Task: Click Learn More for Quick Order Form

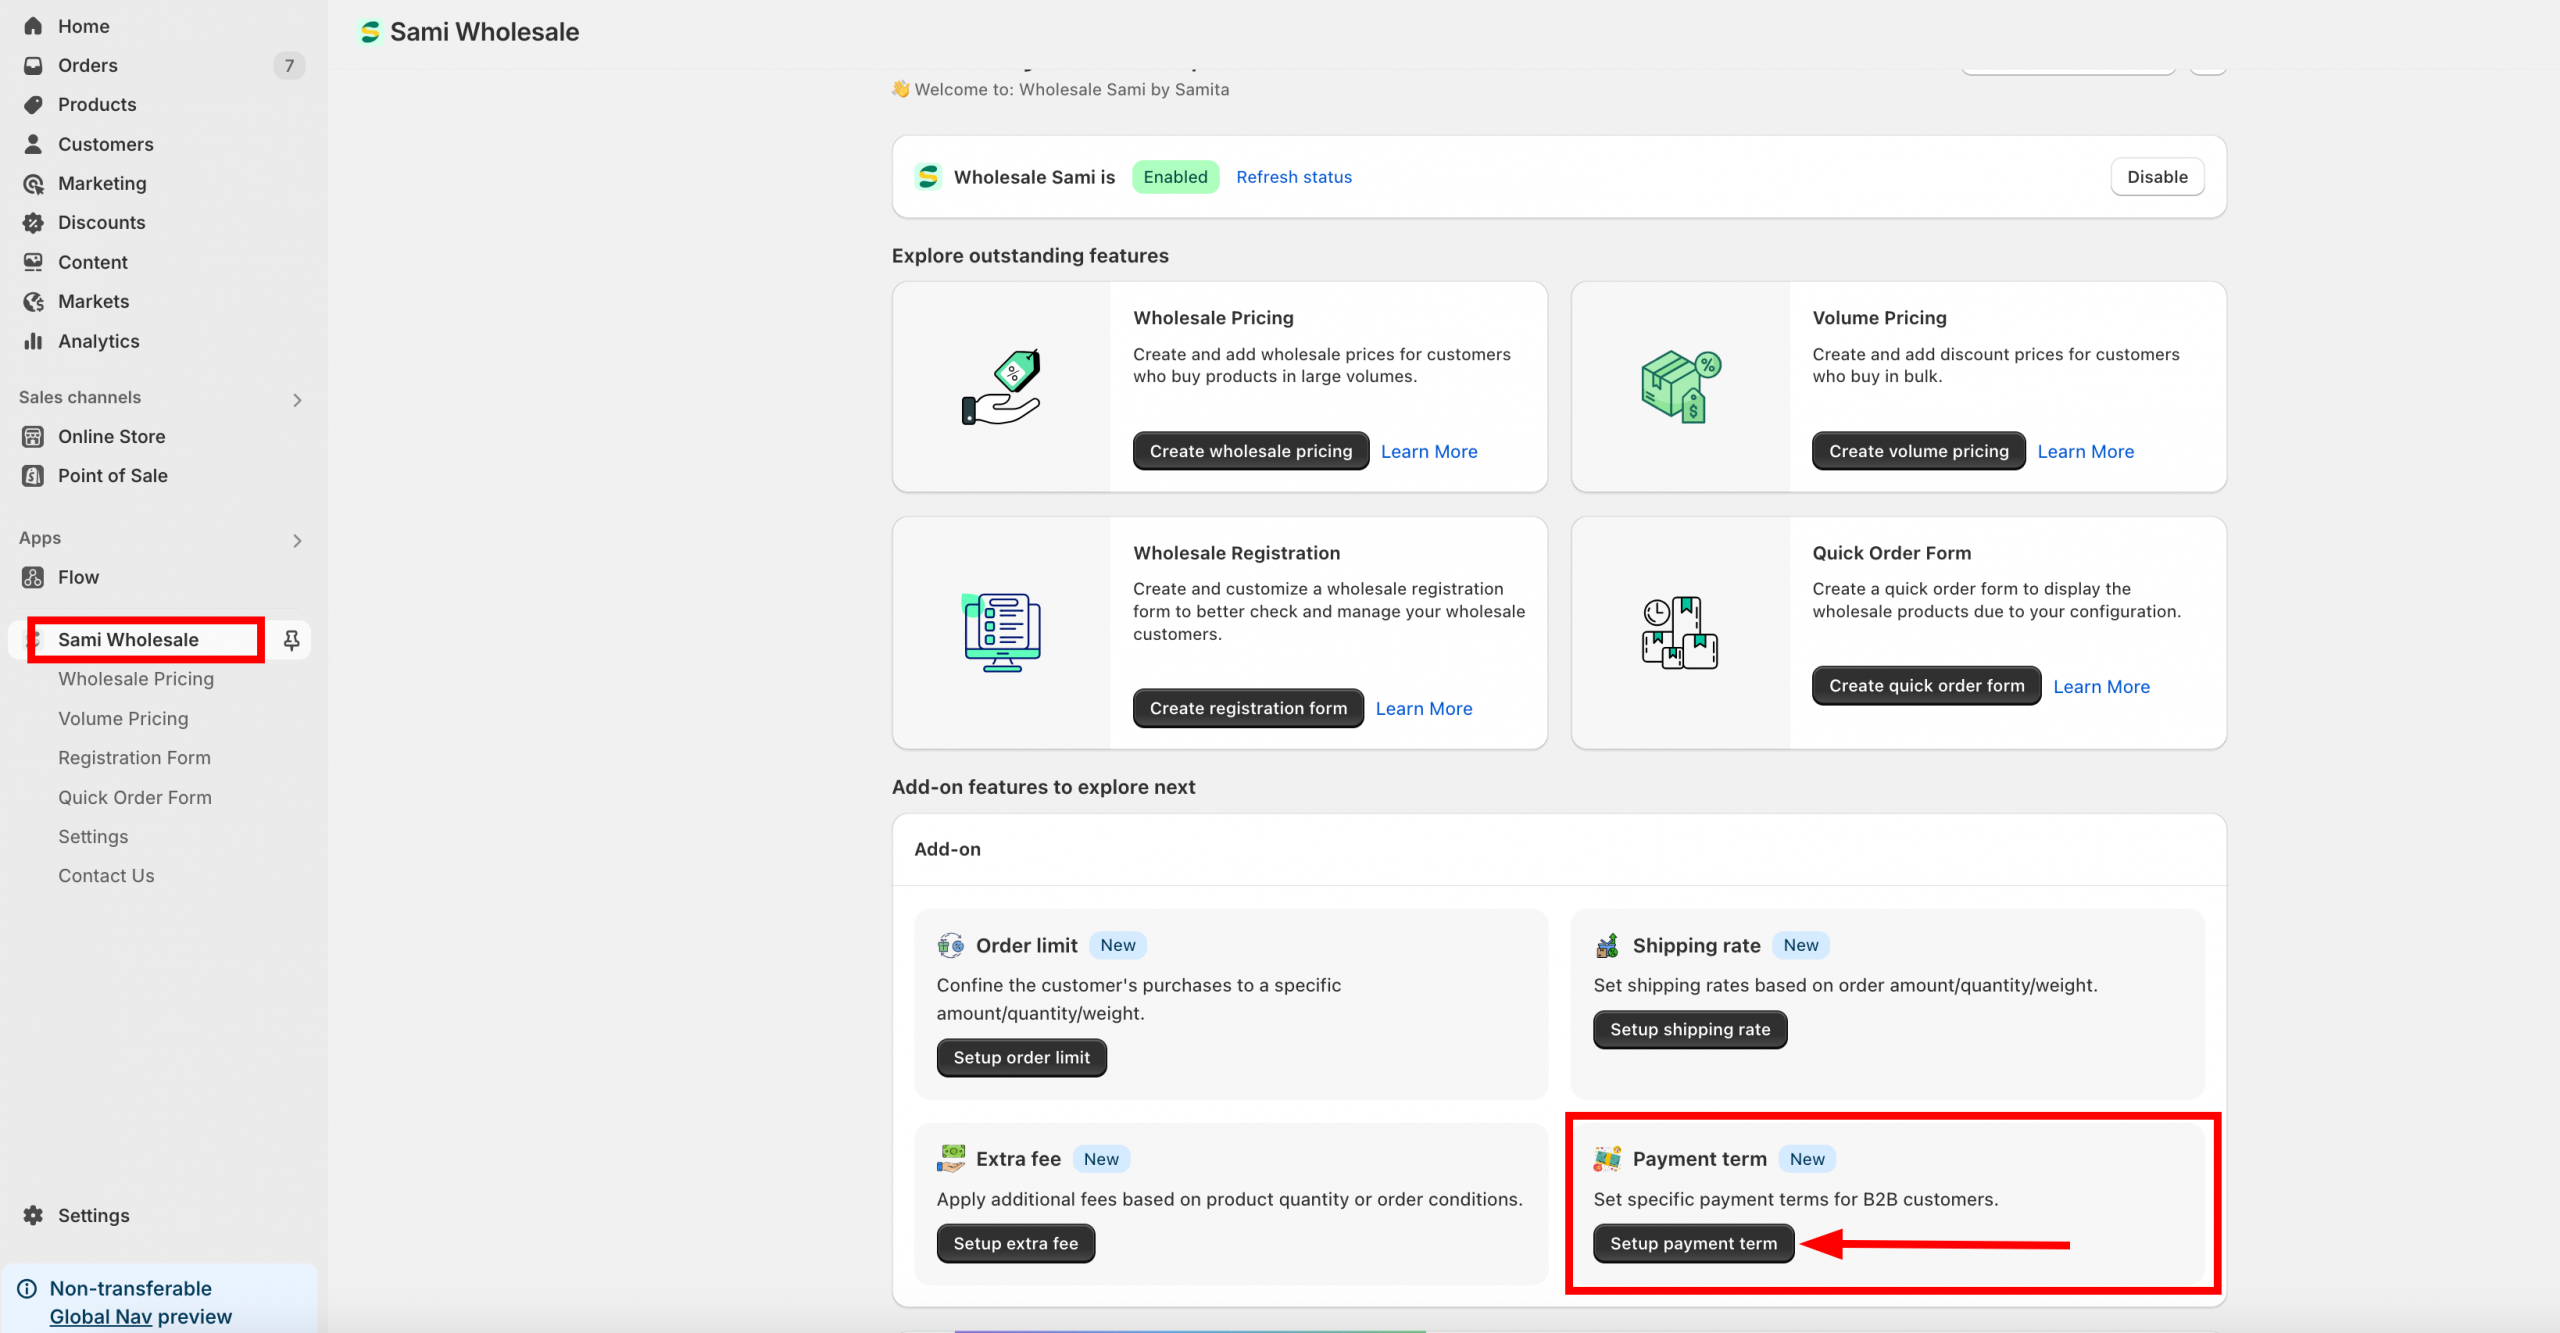Action: (2102, 686)
